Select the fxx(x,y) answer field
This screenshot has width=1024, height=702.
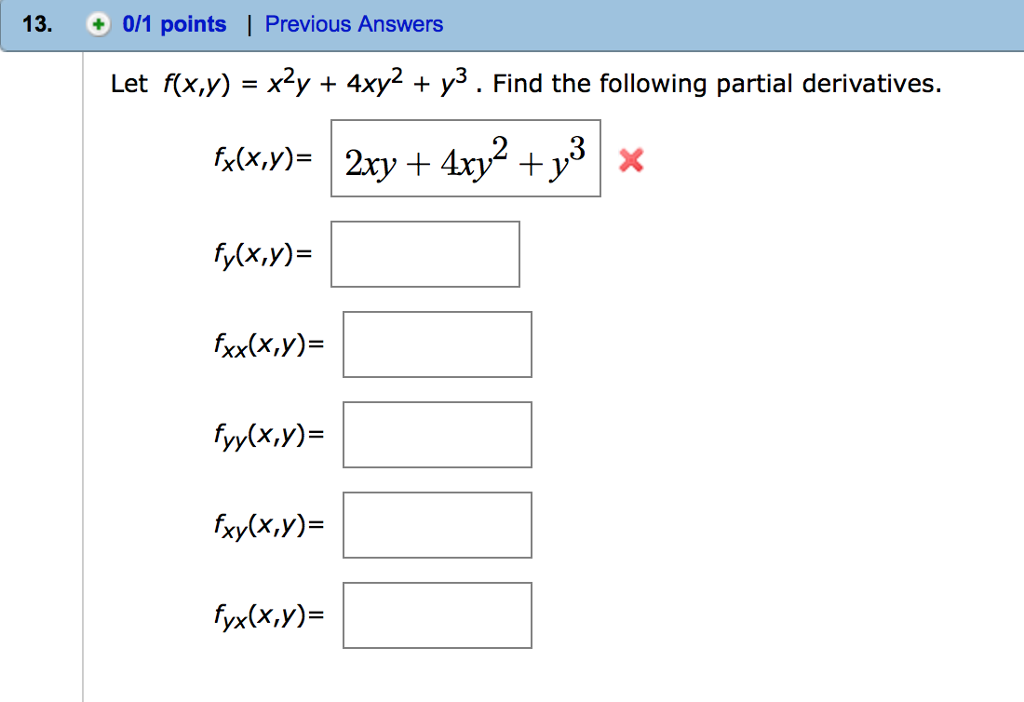pos(437,344)
